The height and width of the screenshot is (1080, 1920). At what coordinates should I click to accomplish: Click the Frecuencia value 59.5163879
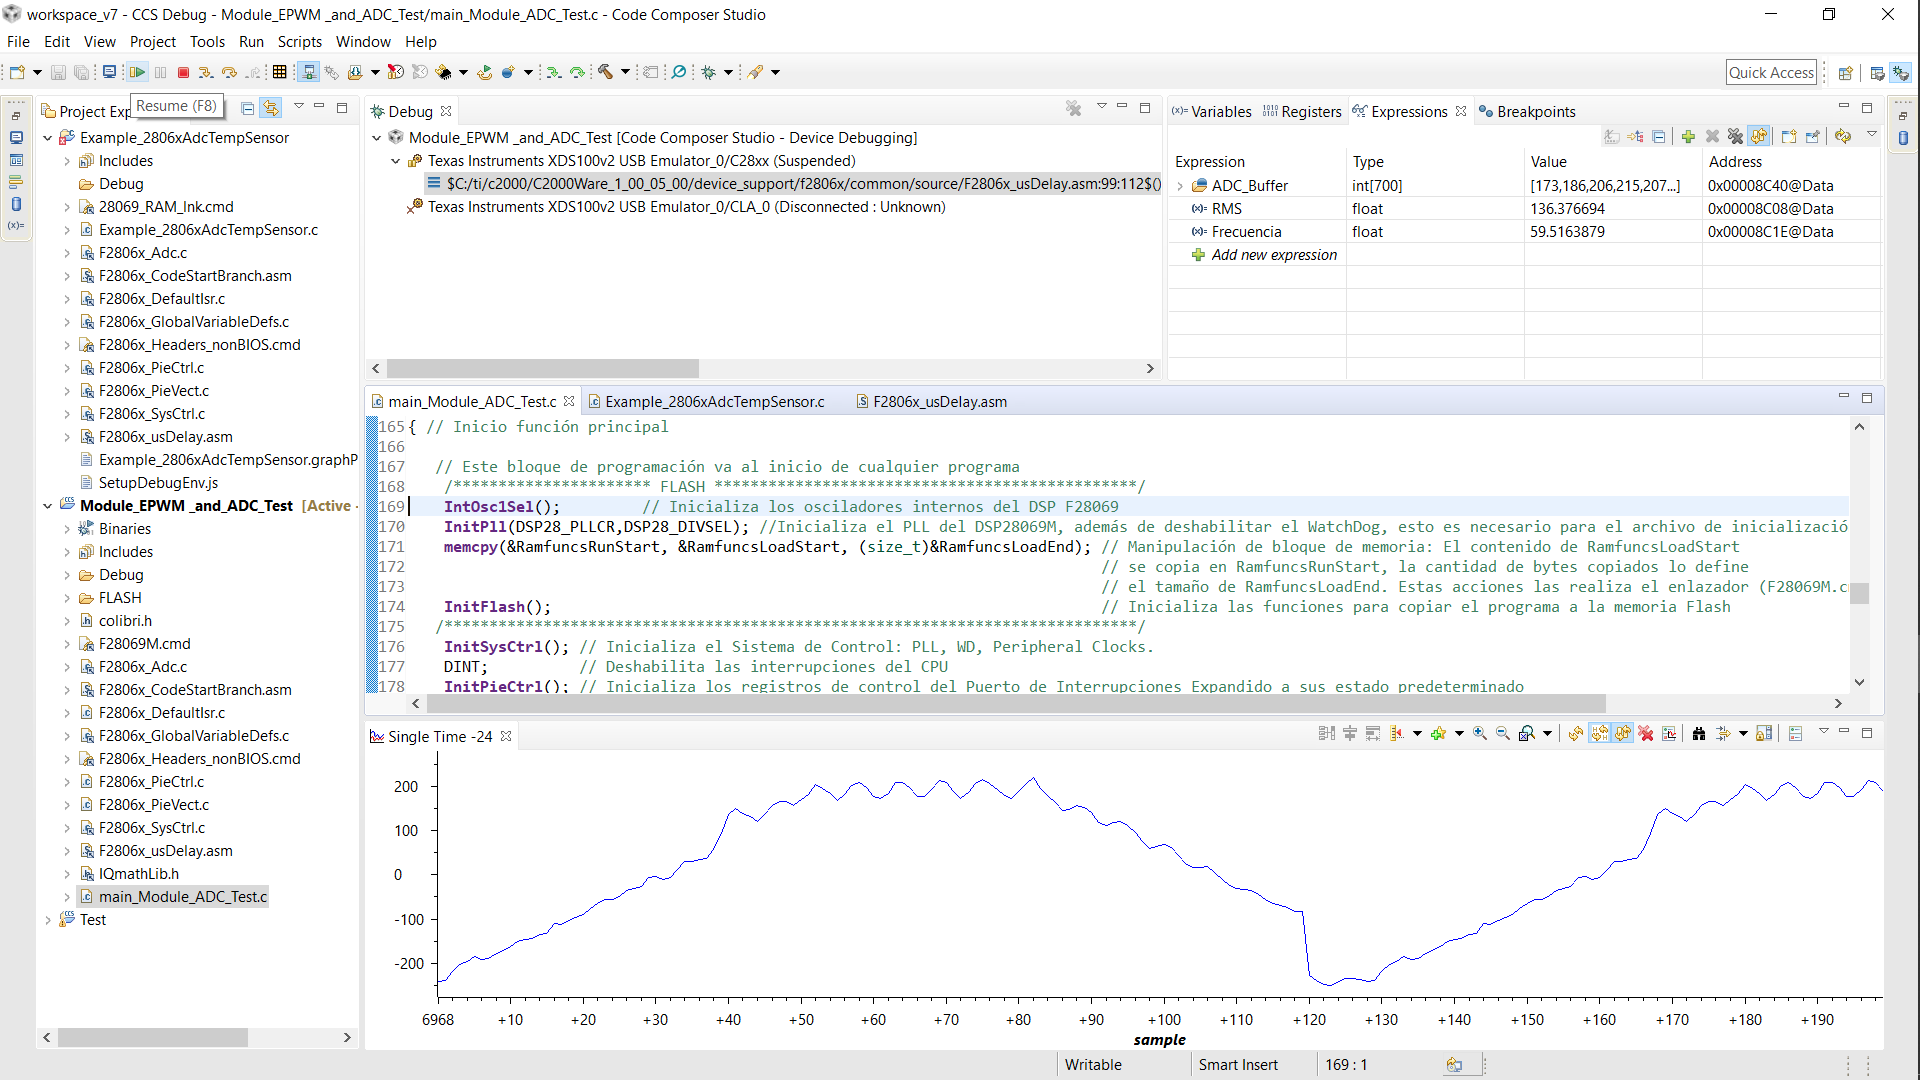pyautogui.click(x=1567, y=232)
